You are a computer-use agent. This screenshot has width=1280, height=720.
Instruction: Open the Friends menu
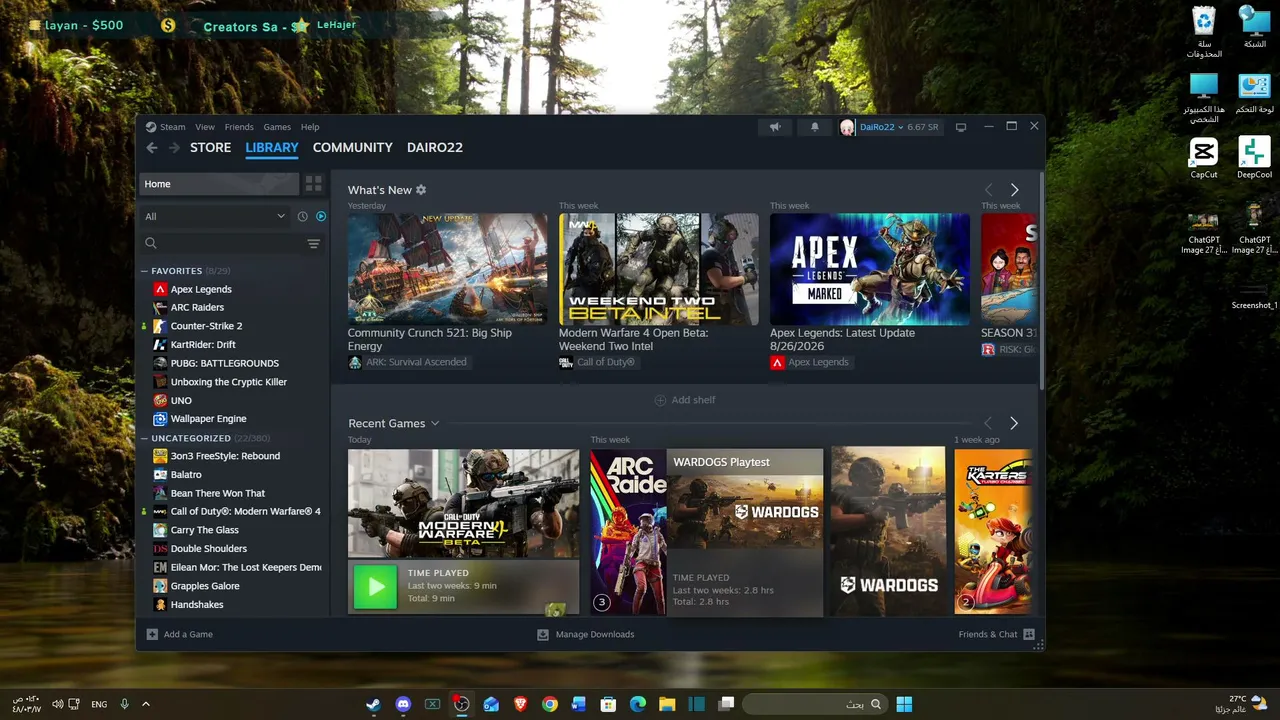tap(239, 127)
